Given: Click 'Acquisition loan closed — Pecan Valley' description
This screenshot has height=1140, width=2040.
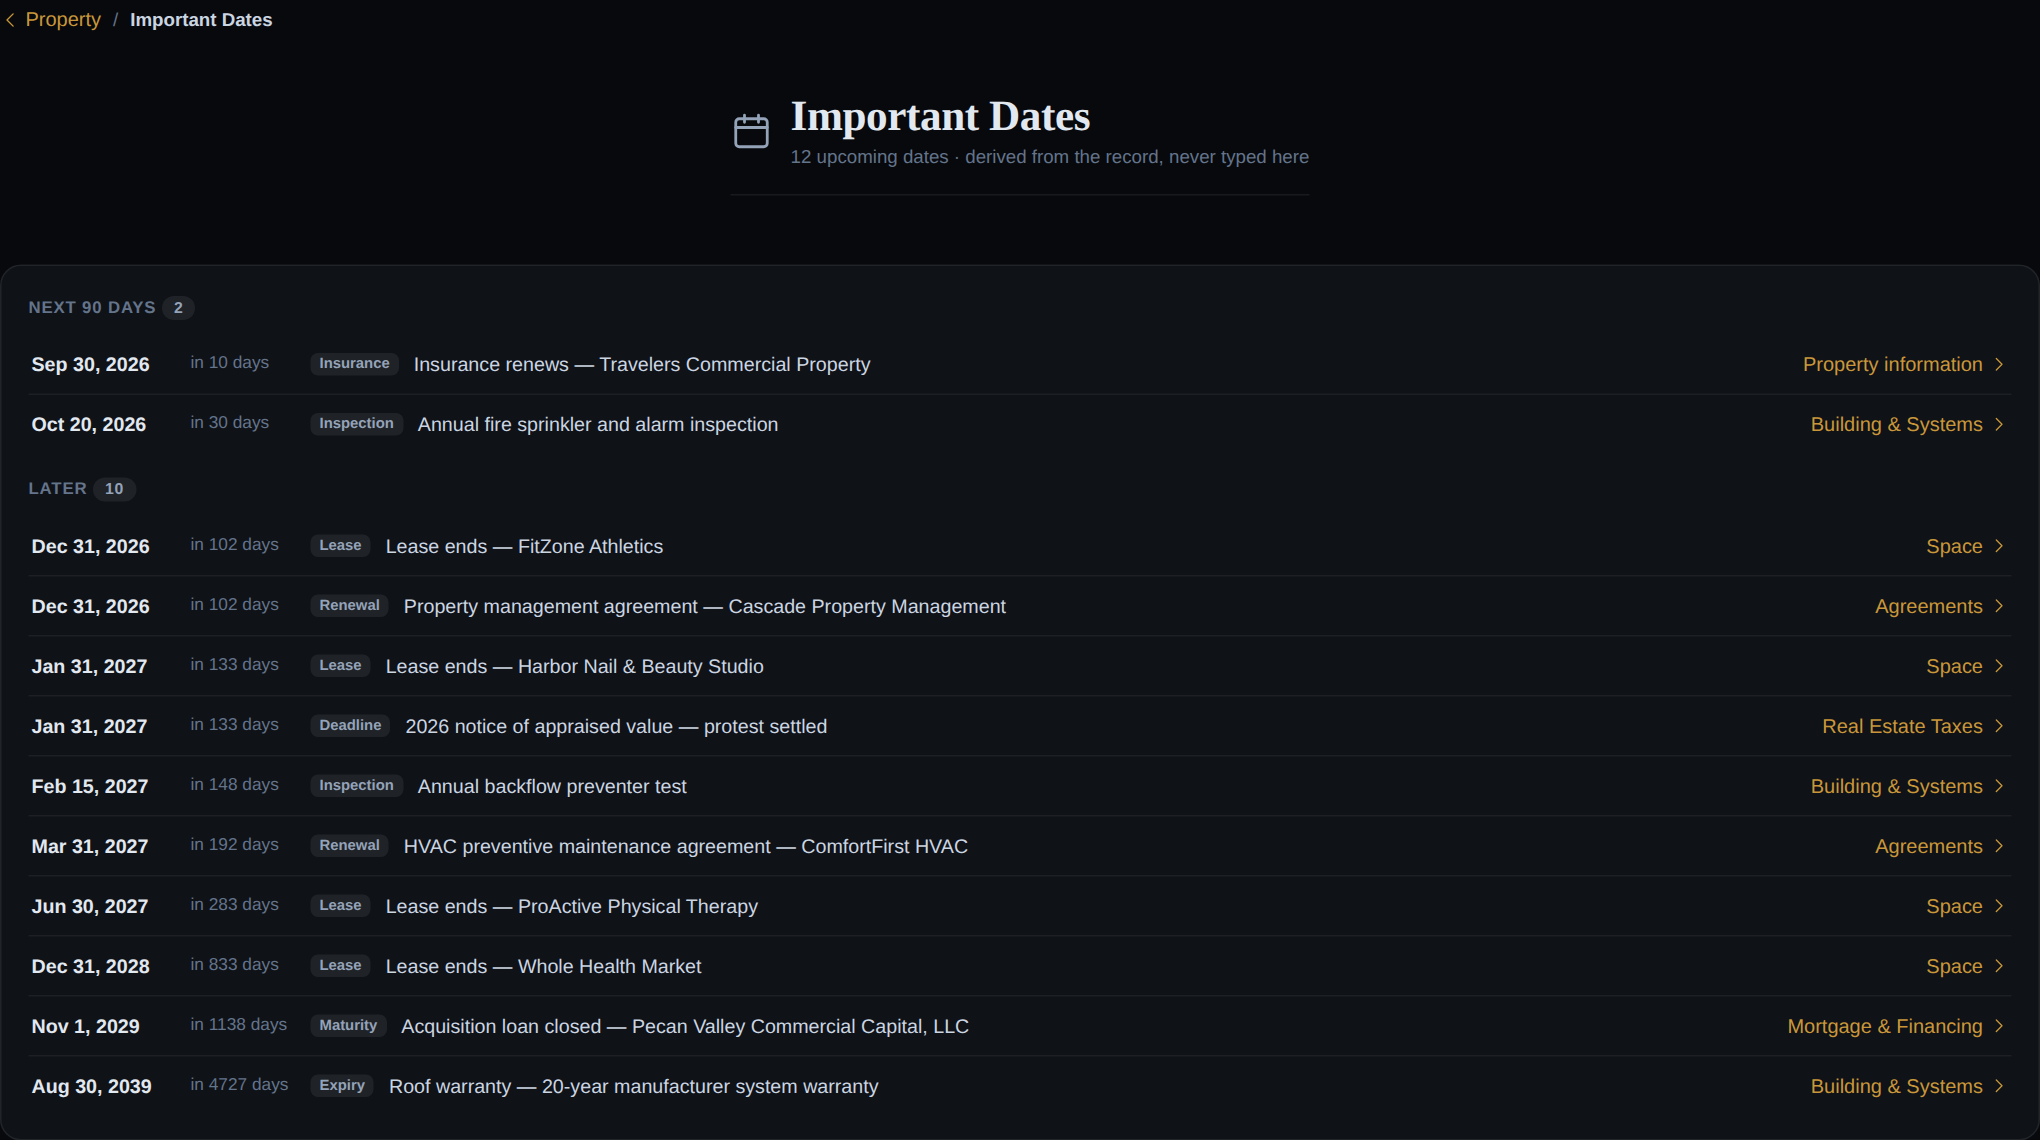Looking at the screenshot, I should 685,1027.
